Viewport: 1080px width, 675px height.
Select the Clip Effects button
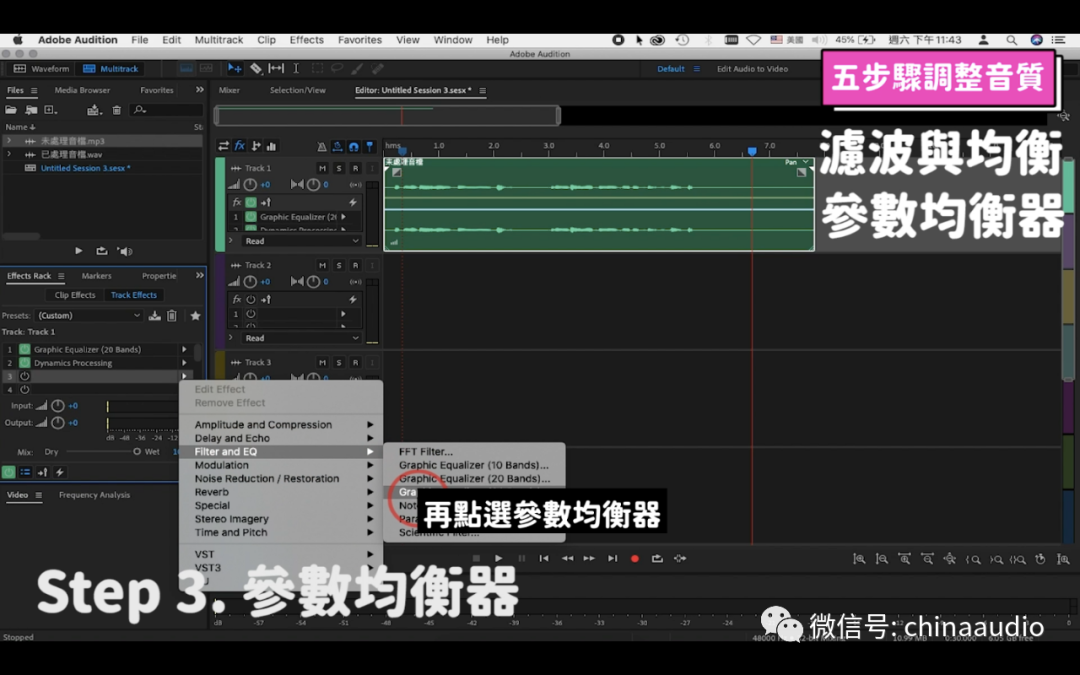click(75, 295)
